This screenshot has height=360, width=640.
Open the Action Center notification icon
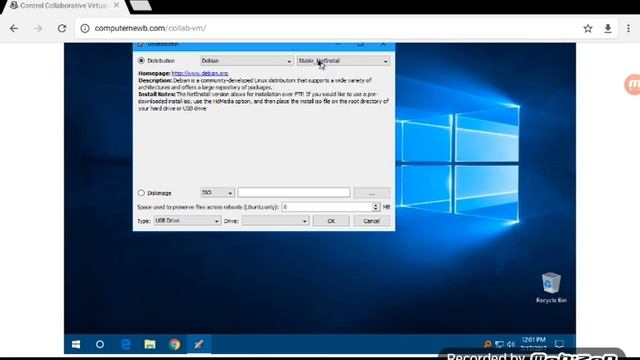pyautogui.click(x=560, y=344)
